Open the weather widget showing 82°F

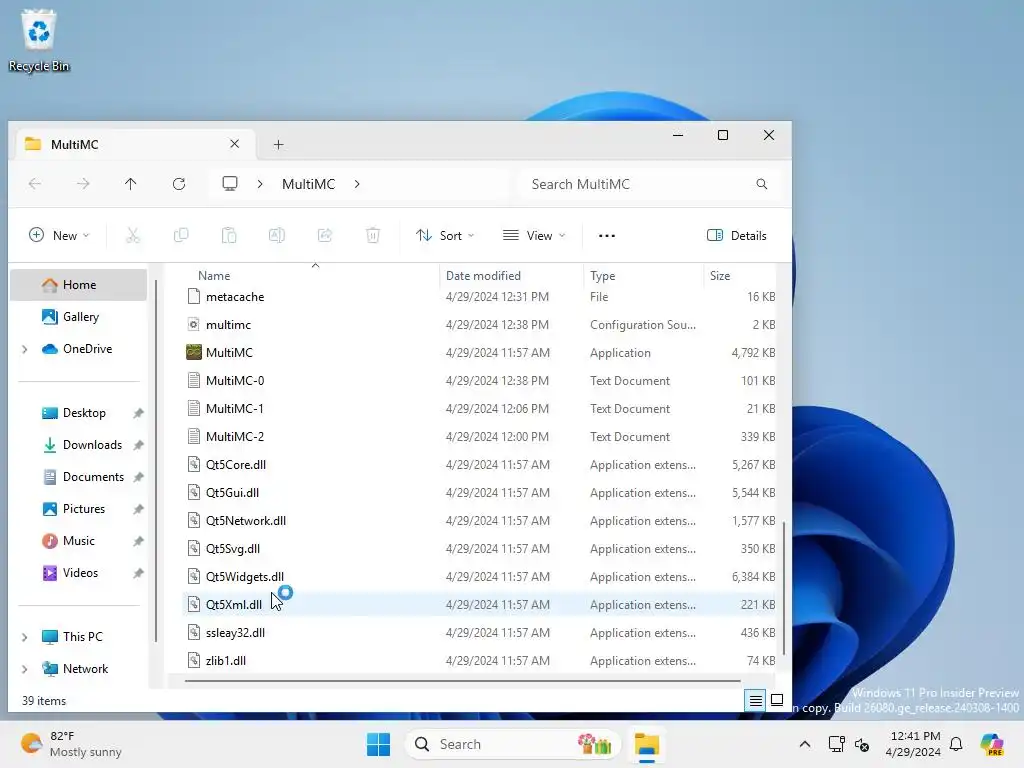71,744
